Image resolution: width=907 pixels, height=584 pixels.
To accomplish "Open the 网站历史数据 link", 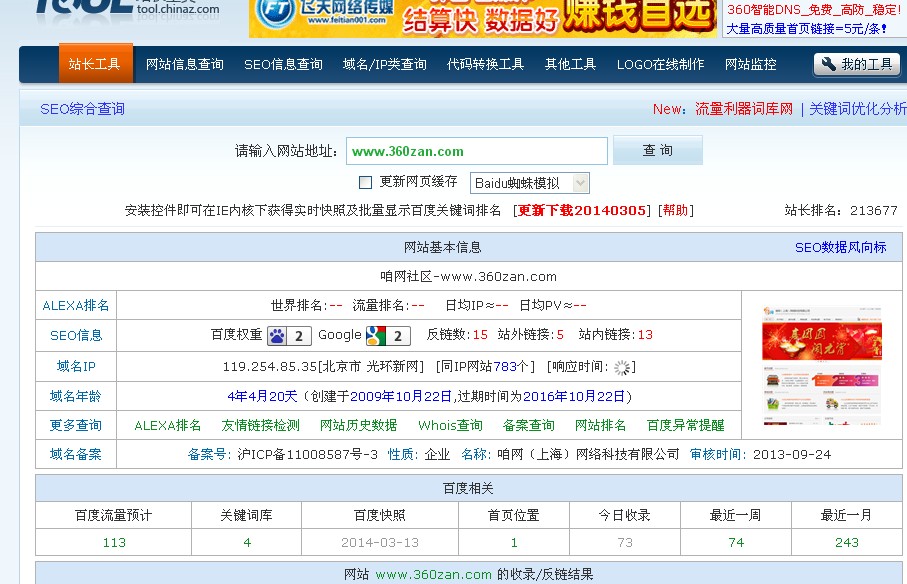I will (x=359, y=426).
